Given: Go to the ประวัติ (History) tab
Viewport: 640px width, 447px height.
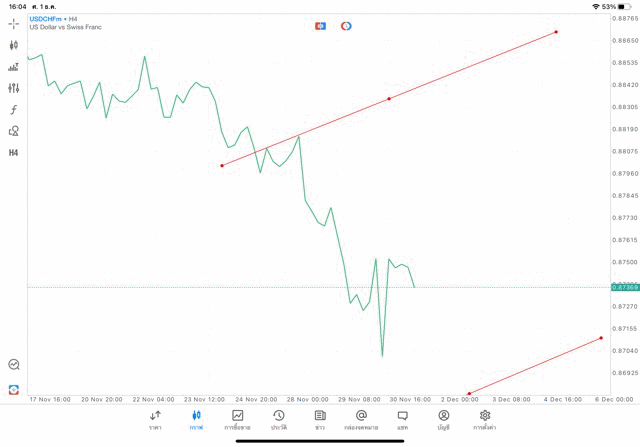Looking at the screenshot, I should pyautogui.click(x=279, y=420).
